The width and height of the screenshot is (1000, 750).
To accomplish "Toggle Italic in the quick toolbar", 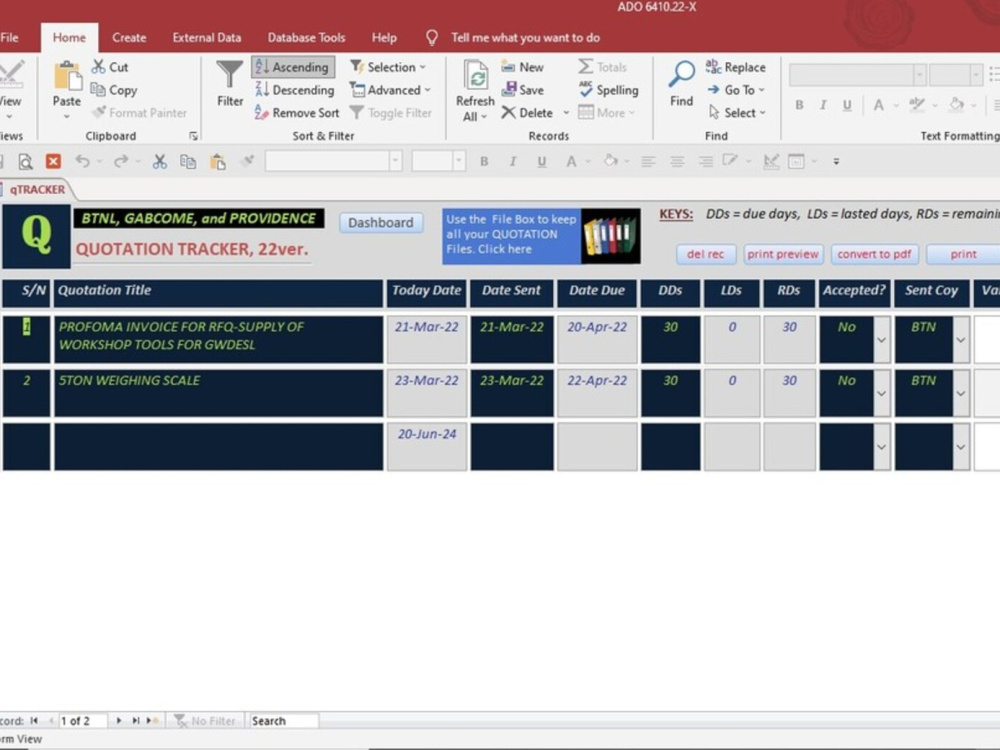I will (x=513, y=161).
